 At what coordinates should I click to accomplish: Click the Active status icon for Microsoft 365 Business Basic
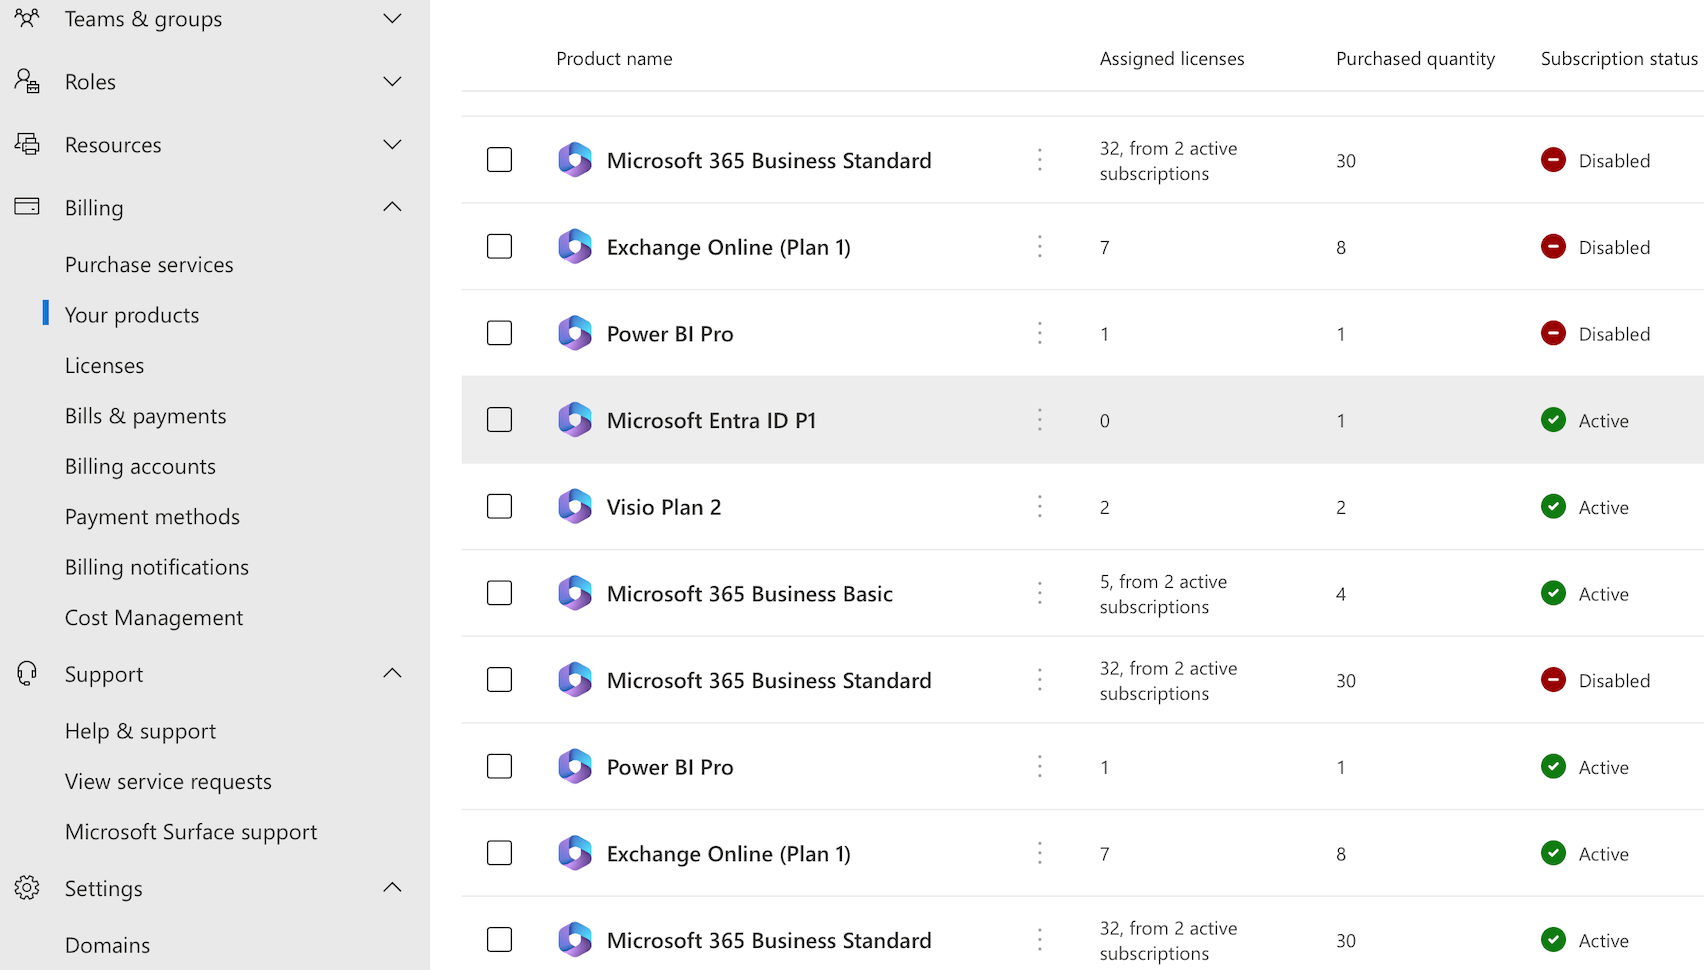click(1553, 593)
